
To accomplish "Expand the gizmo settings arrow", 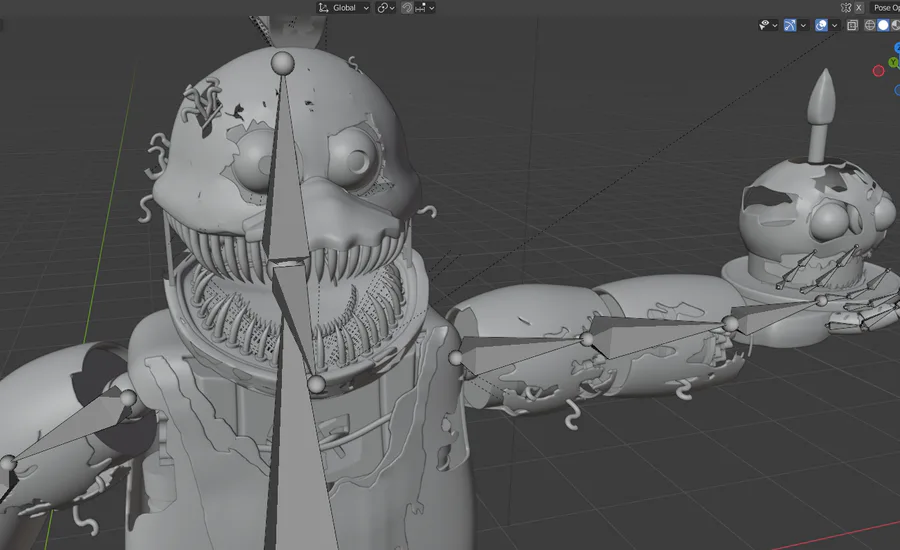I will point(803,25).
